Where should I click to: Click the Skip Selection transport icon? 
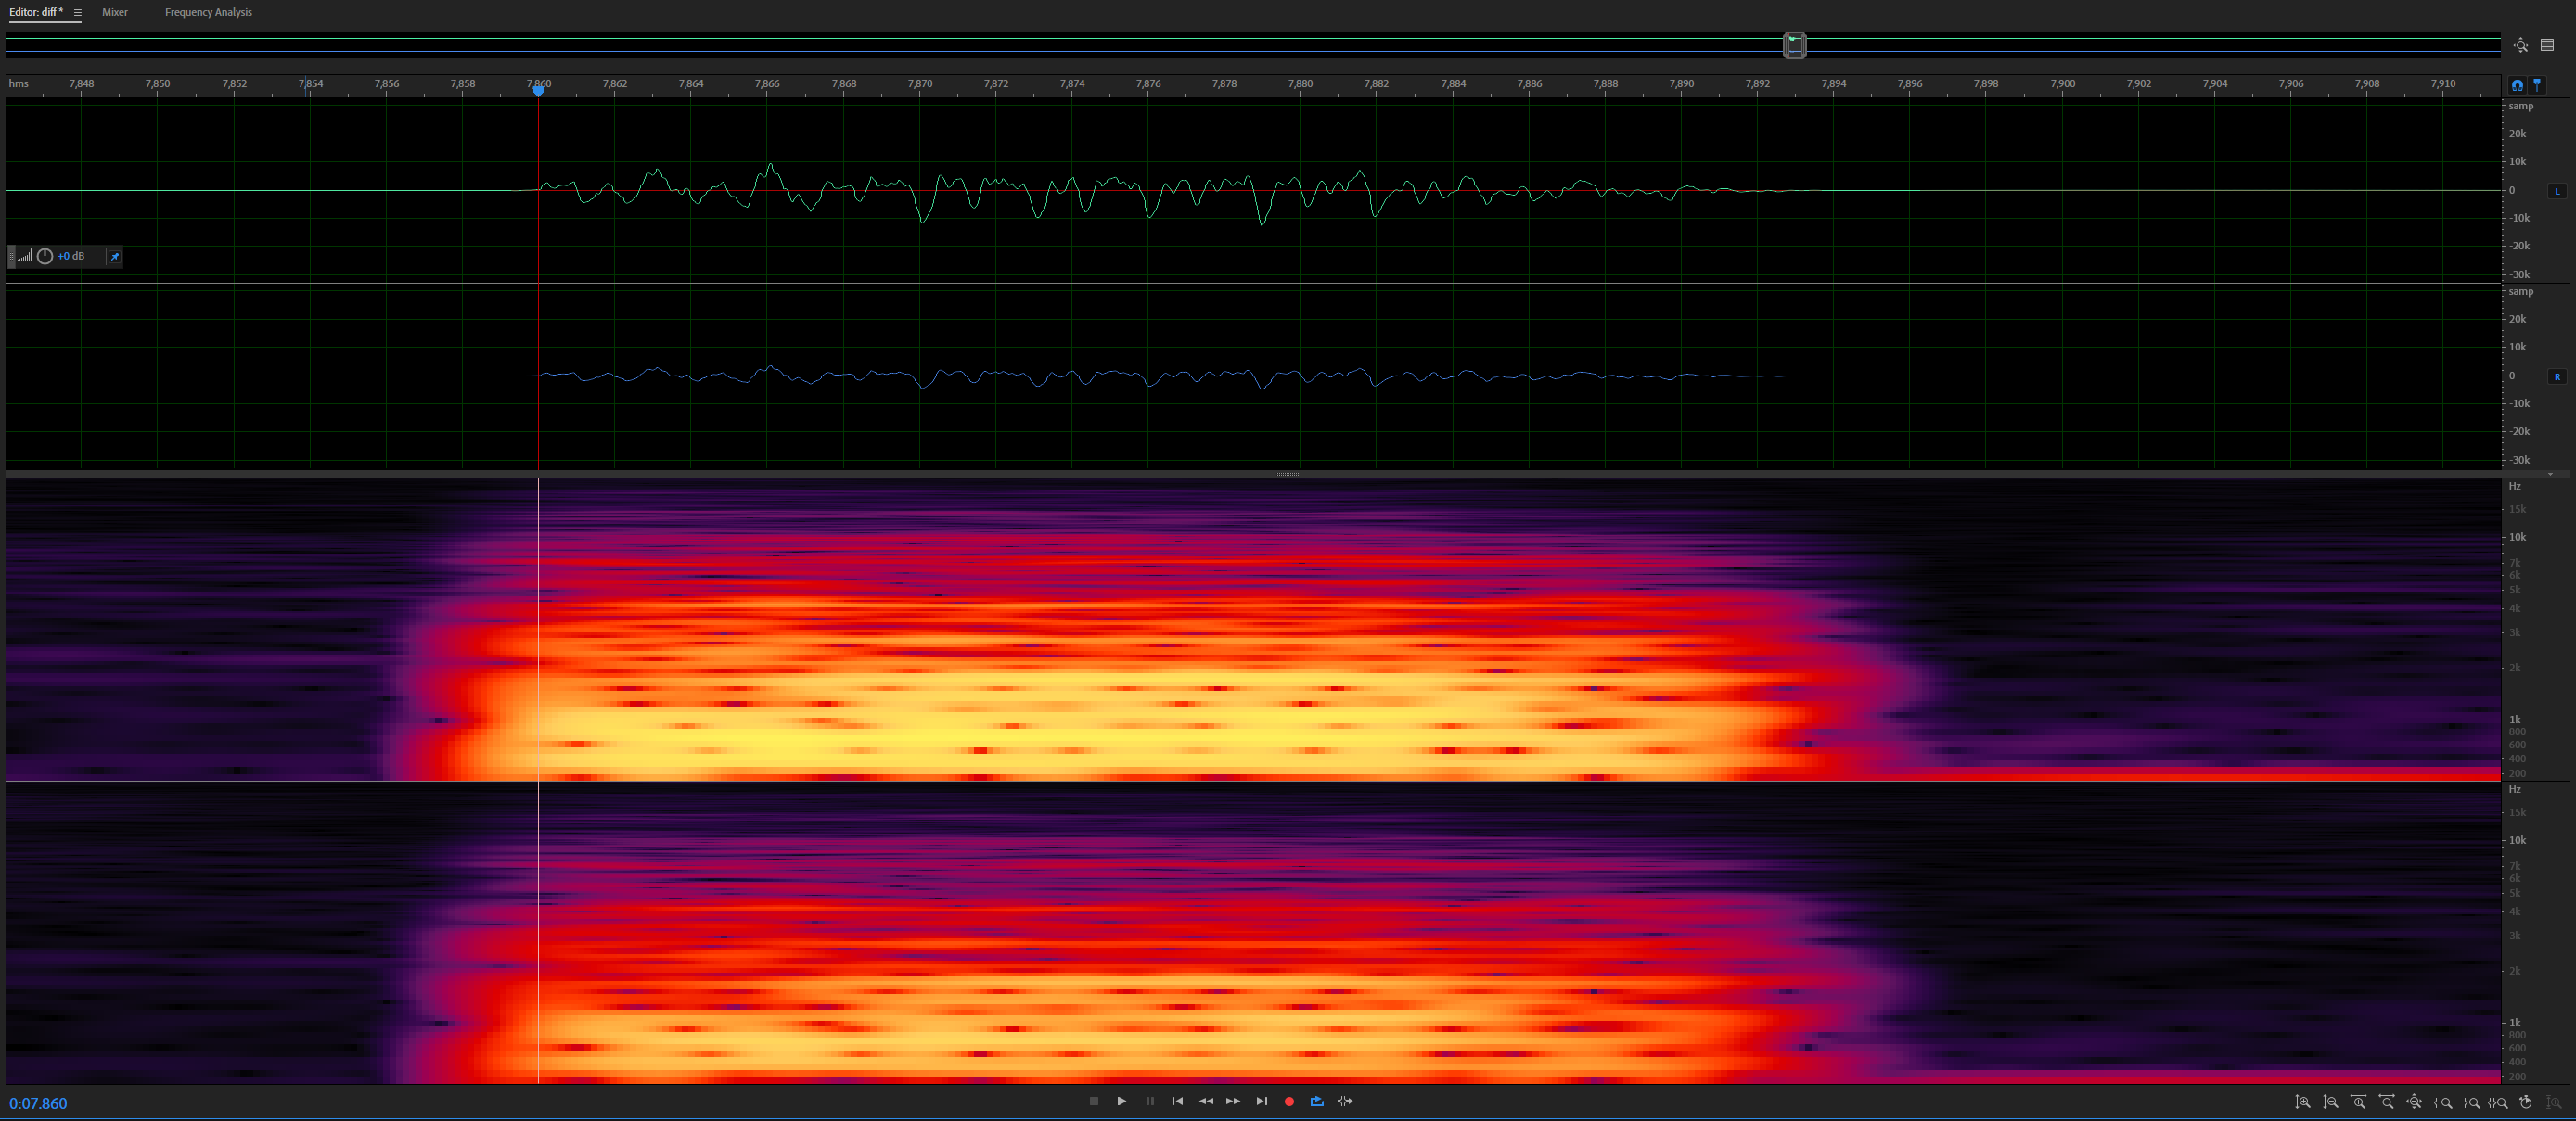coord(1345,1101)
